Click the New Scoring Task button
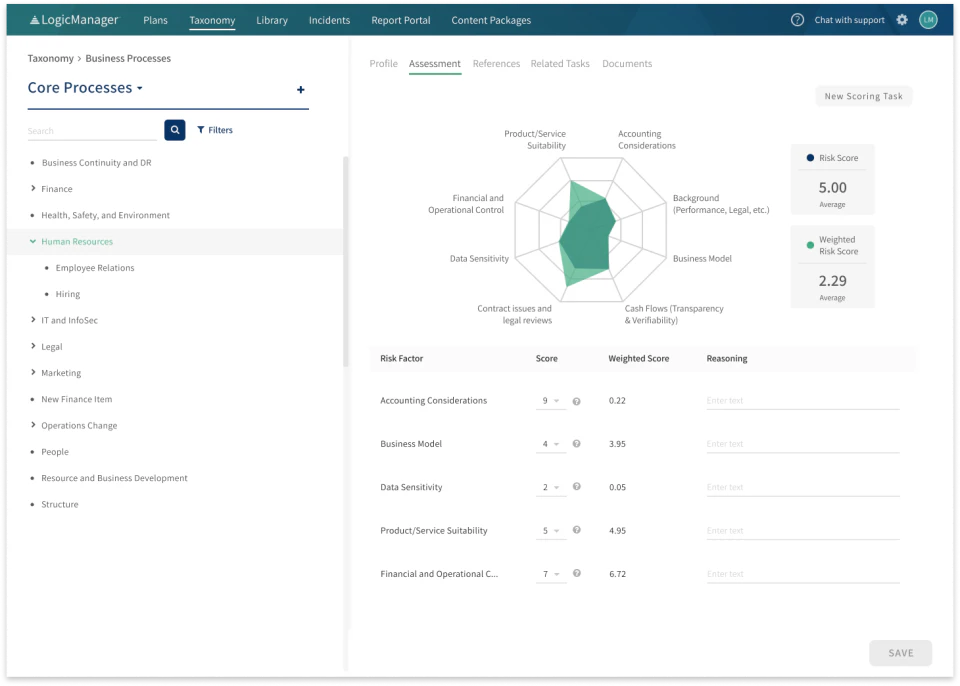Image resolution: width=960 pixels, height=686 pixels. (x=863, y=96)
